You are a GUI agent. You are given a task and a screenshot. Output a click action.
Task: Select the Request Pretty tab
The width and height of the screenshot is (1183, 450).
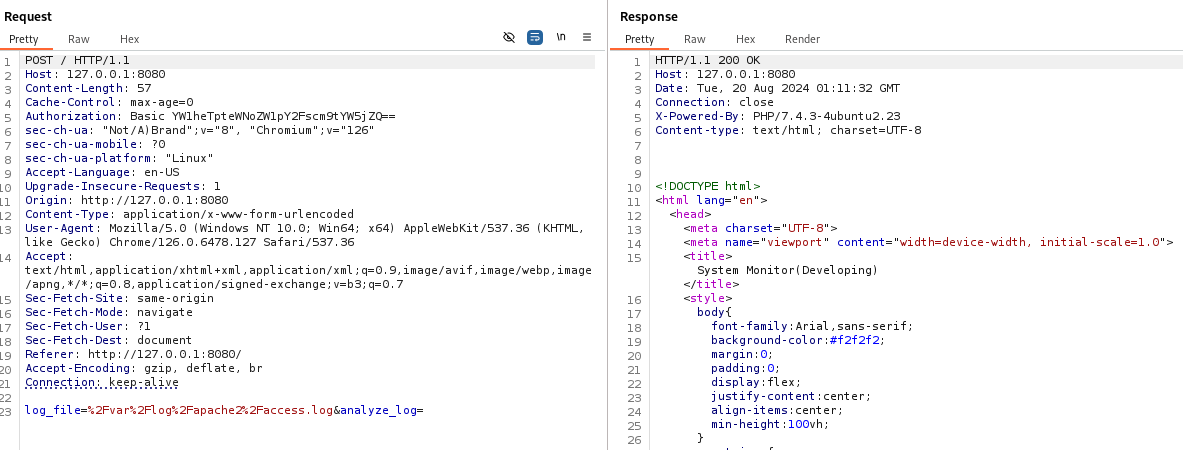pos(24,39)
